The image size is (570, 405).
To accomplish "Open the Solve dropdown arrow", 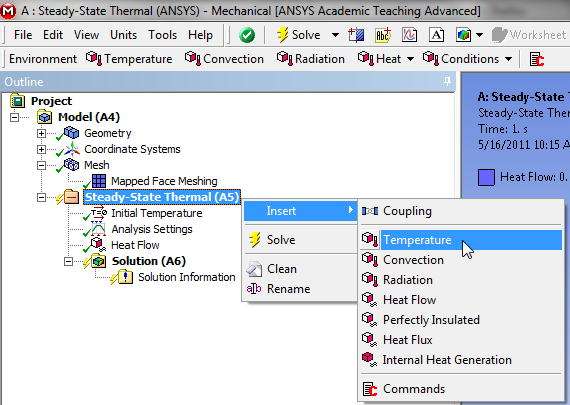I will (335, 35).
